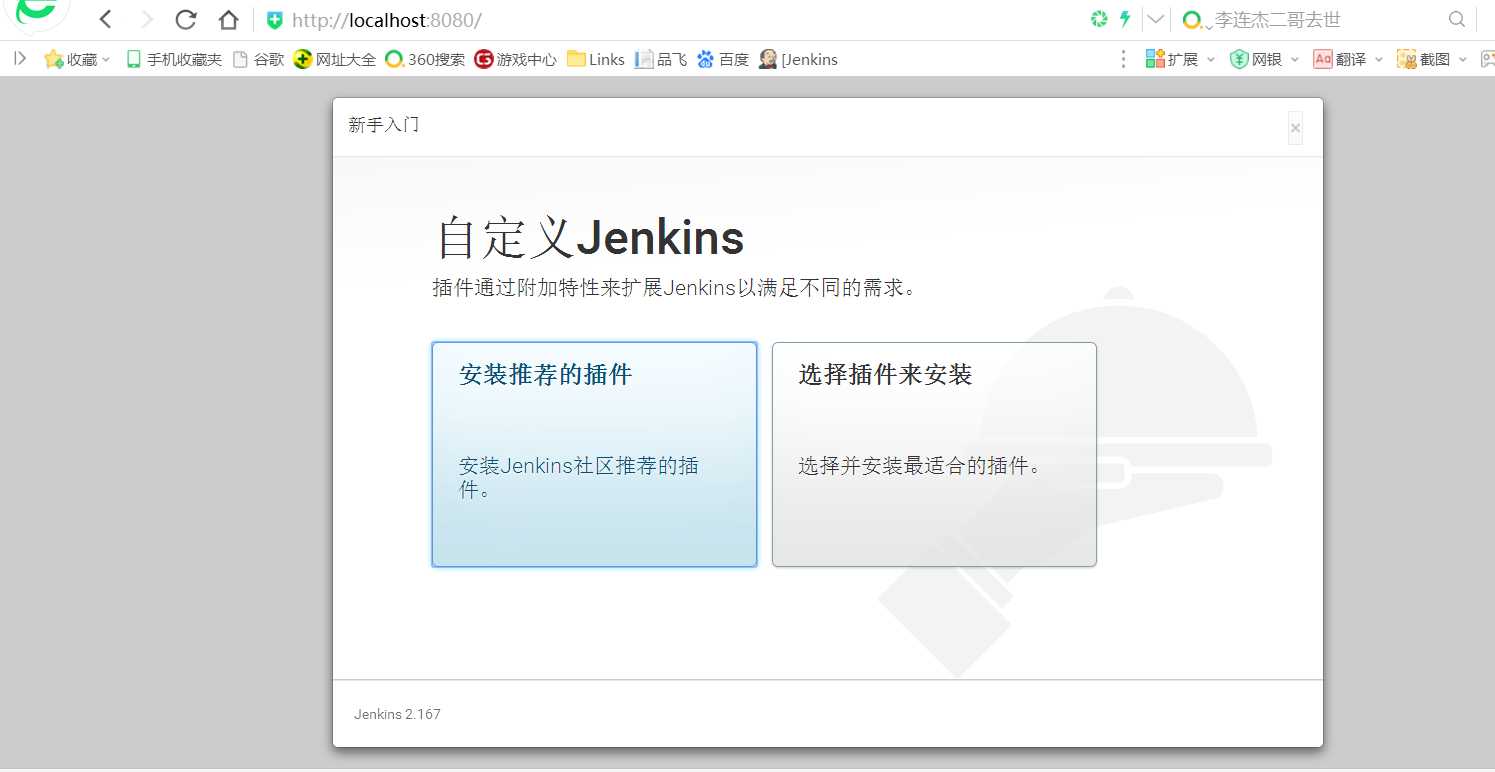Image resolution: width=1495 pixels, height=772 pixels.
Task: Expand the address bar dropdown chevron
Action: (1155, 19)
